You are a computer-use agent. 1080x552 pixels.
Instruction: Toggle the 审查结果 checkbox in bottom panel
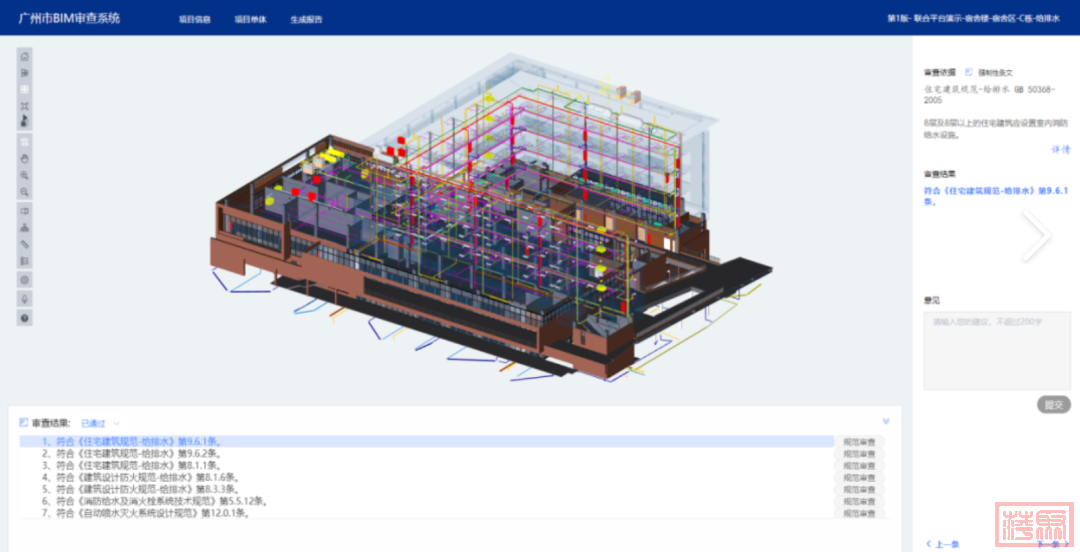tap(24, 423)
